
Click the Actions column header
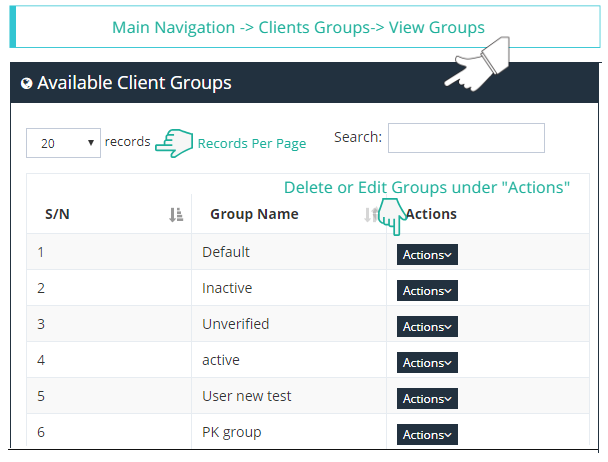tap(431, 214)
